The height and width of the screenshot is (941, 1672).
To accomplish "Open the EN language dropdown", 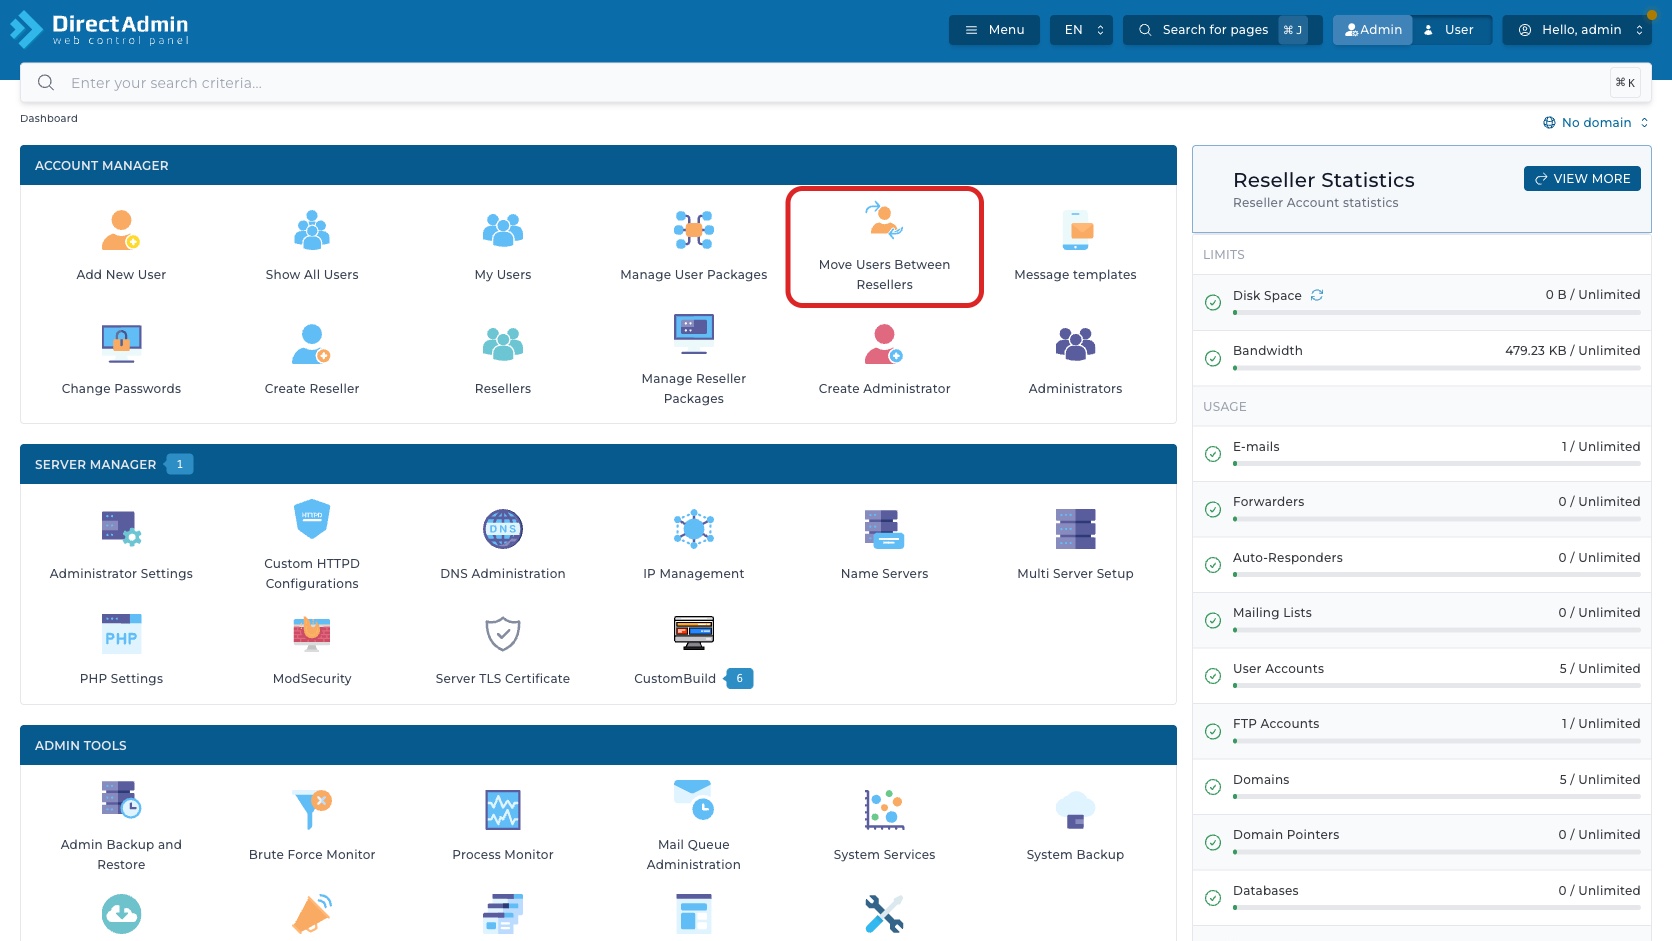I will coord(1081,30).
